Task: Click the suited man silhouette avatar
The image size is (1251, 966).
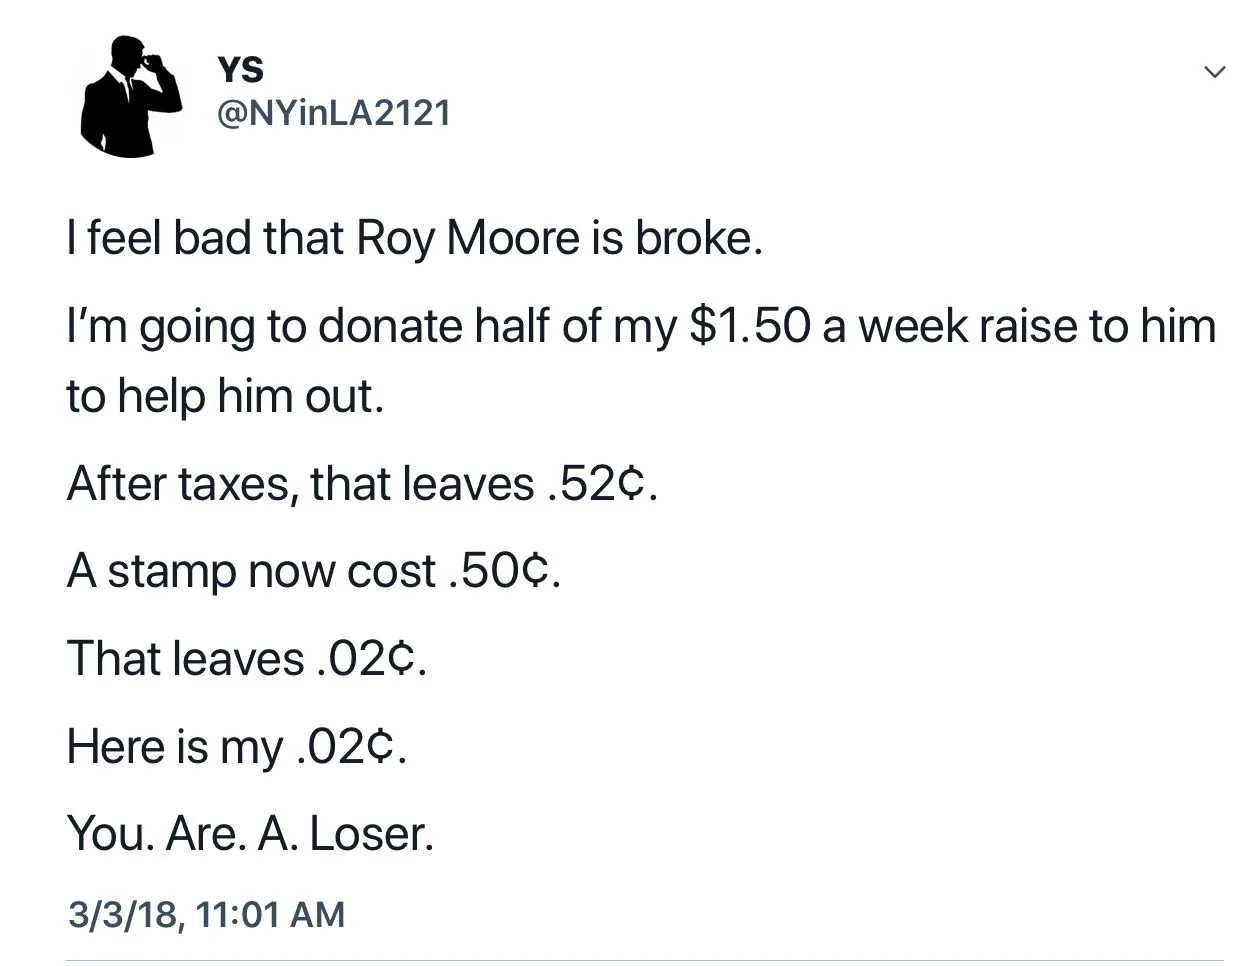Action: 131,96
